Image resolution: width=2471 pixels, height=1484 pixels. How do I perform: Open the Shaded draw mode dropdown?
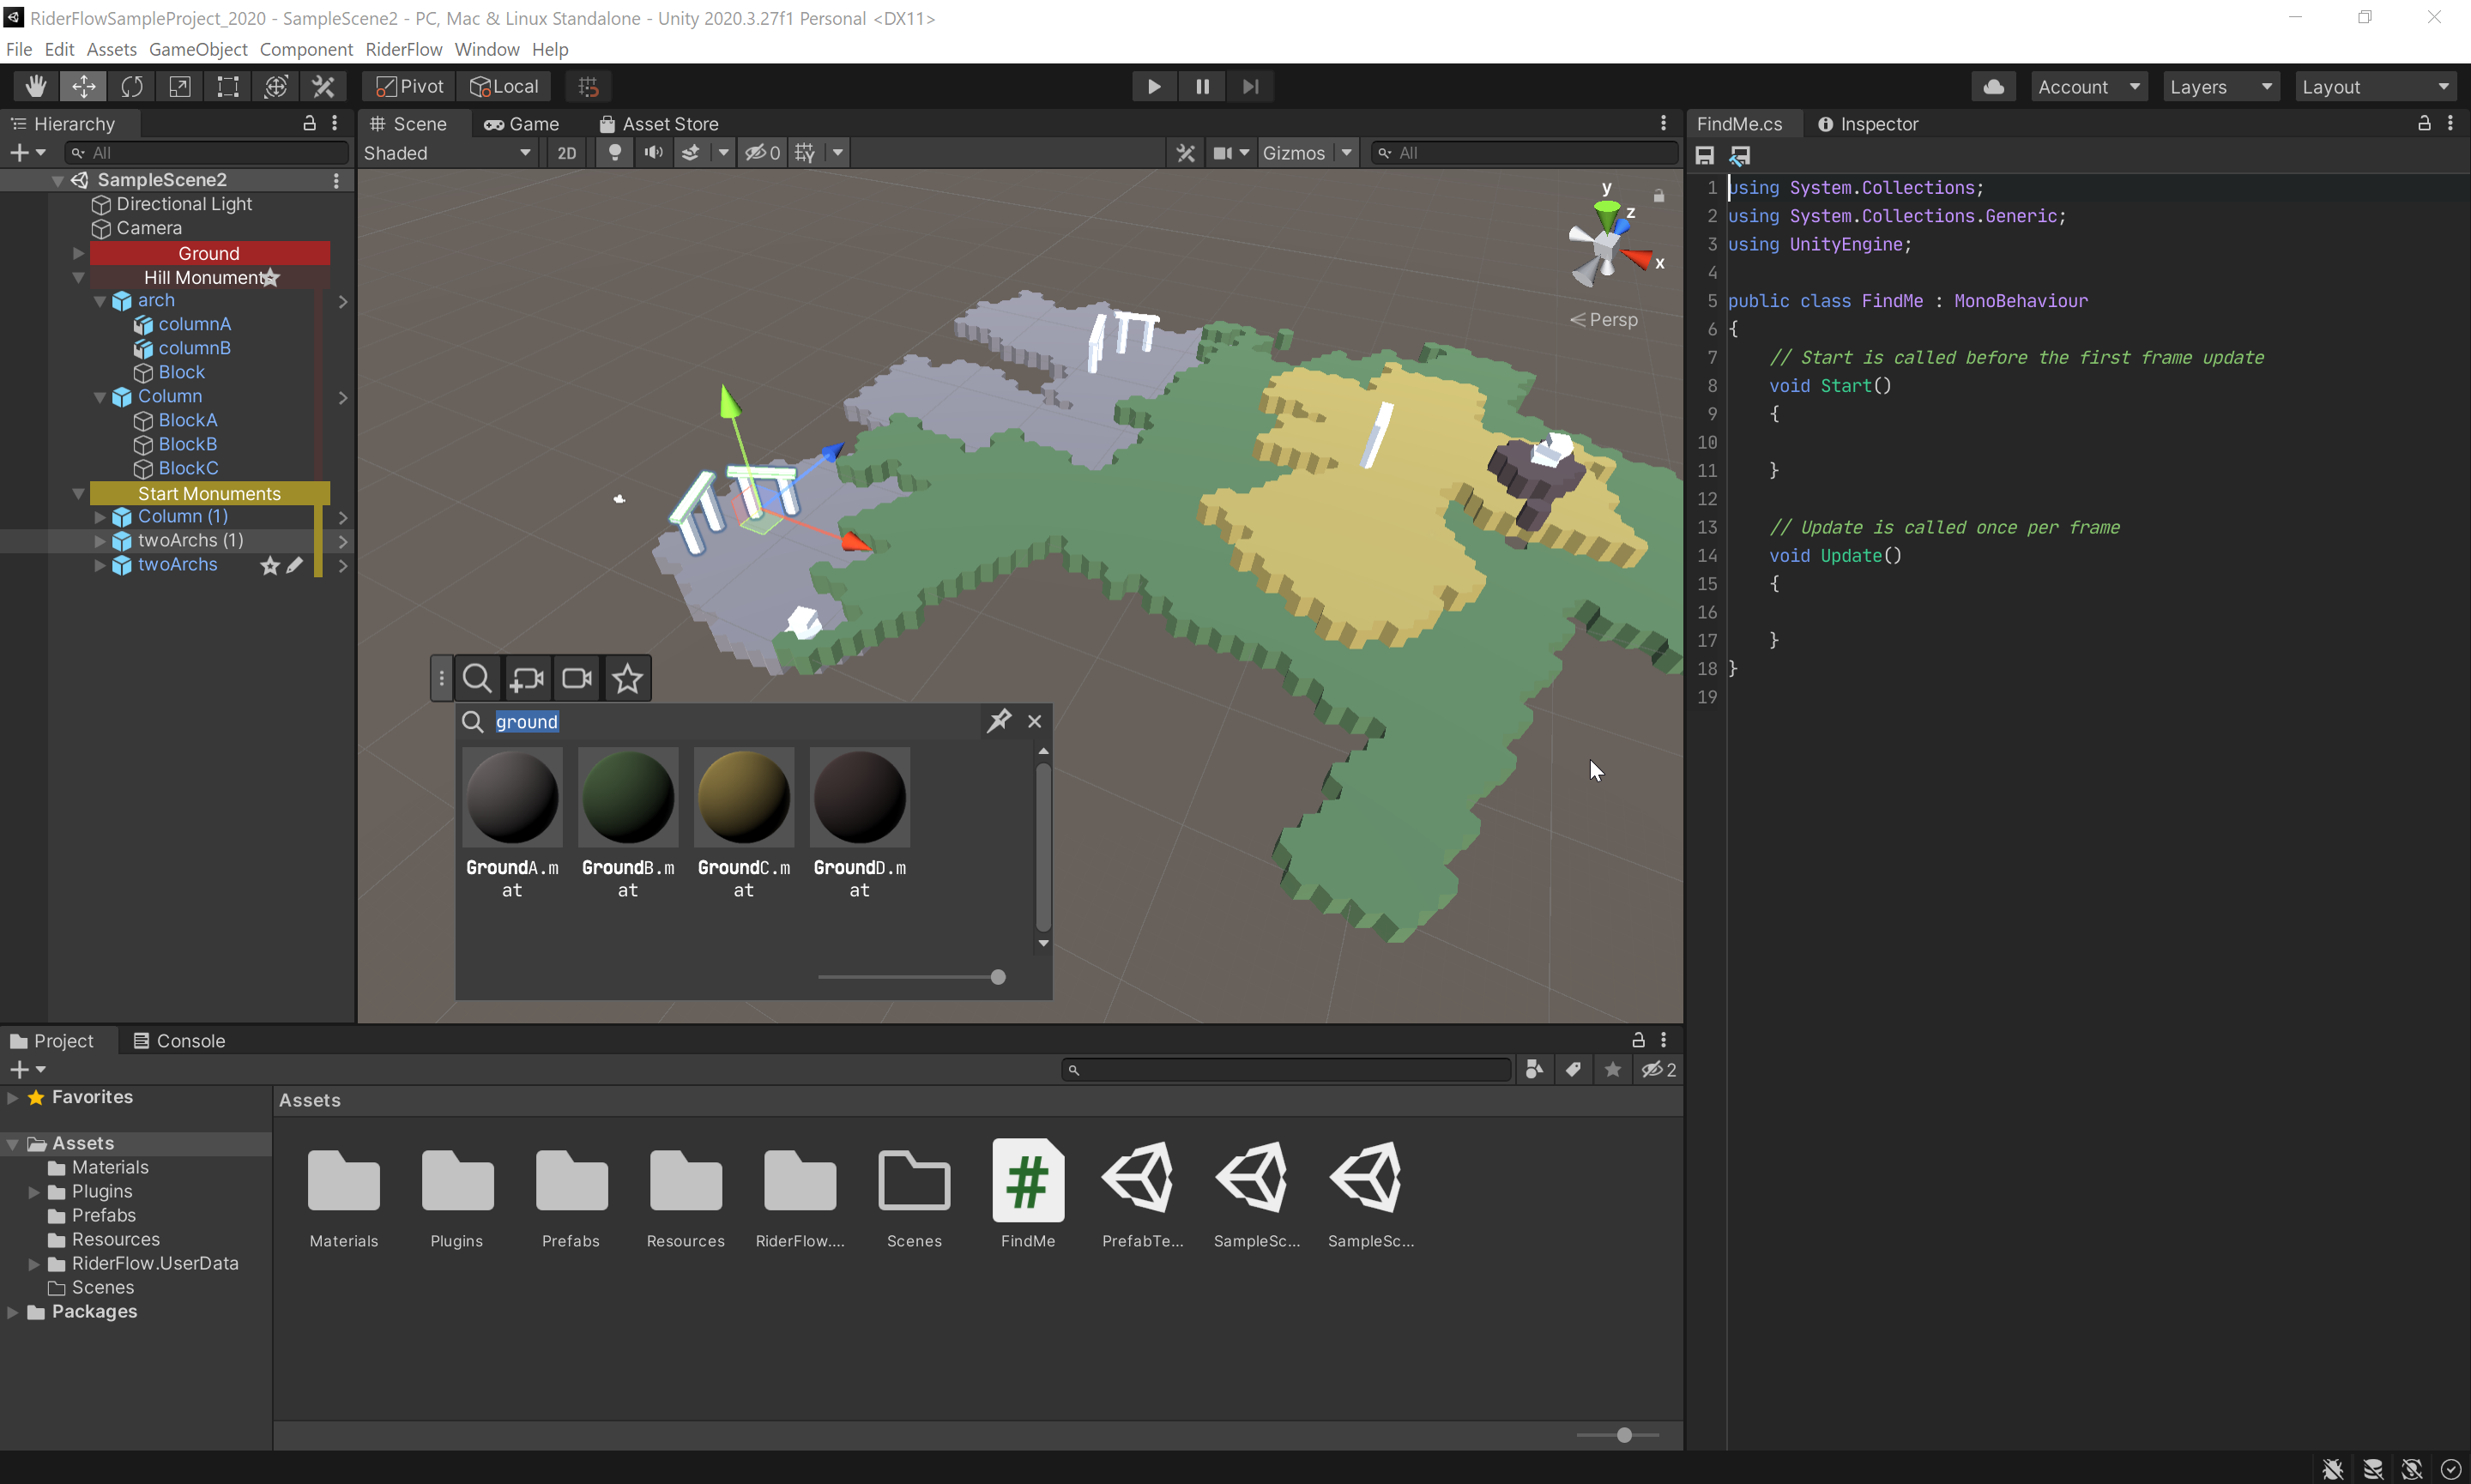tap(447, 153)
